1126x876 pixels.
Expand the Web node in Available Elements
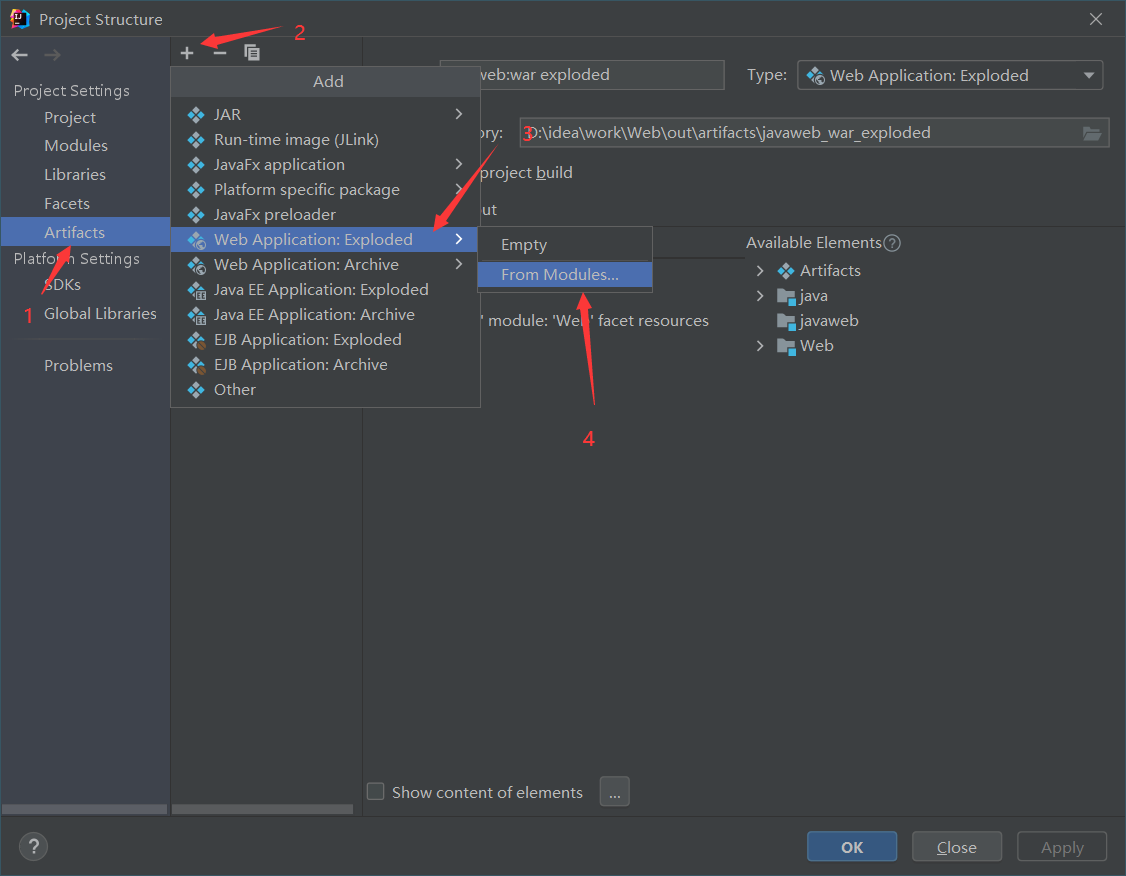[761, 345]
